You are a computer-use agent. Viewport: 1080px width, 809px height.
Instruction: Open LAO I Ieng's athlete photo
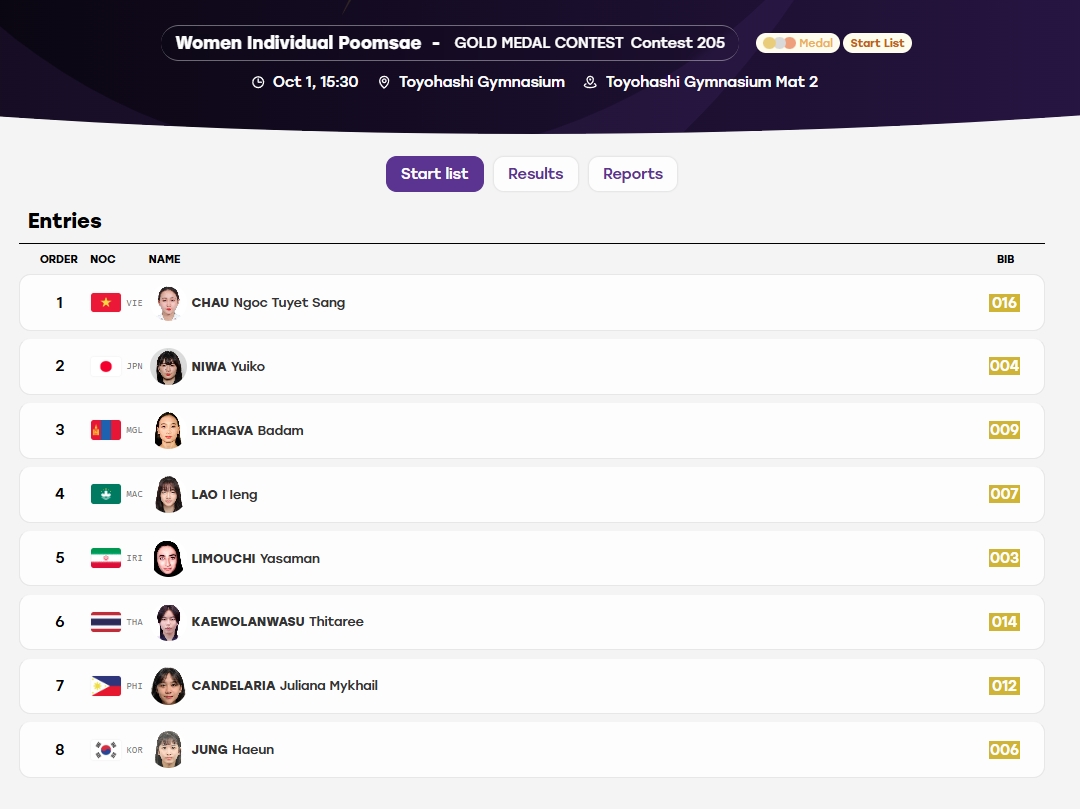pyautogui.click(x=168, y=494)
